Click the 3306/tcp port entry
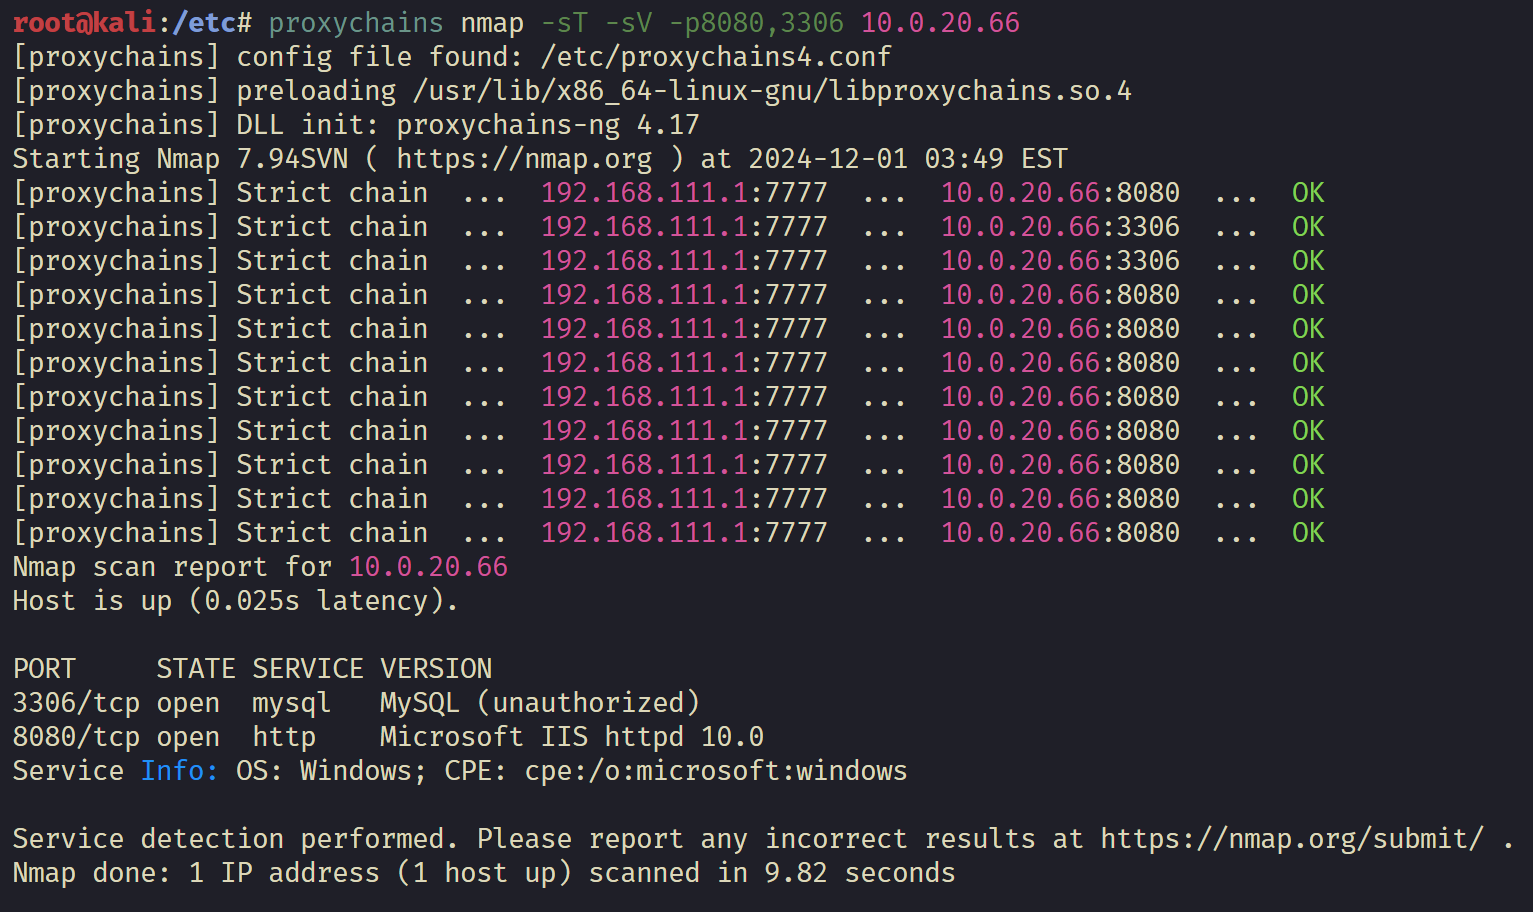 76,703
